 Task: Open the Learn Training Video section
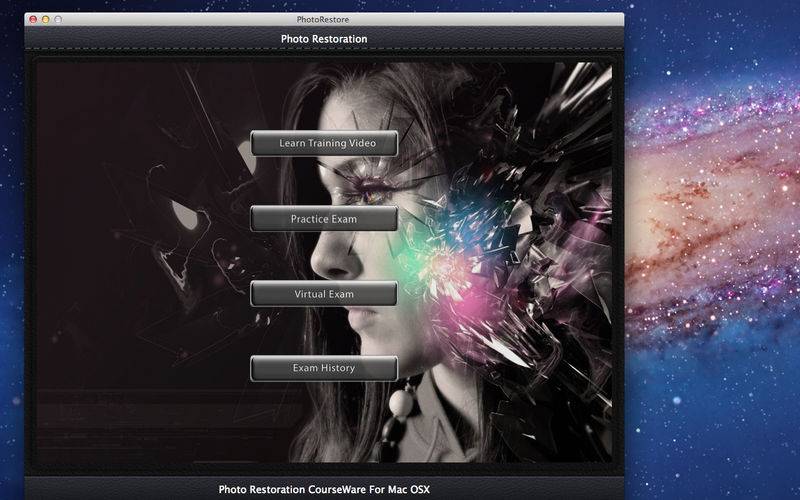coord(324,143)
